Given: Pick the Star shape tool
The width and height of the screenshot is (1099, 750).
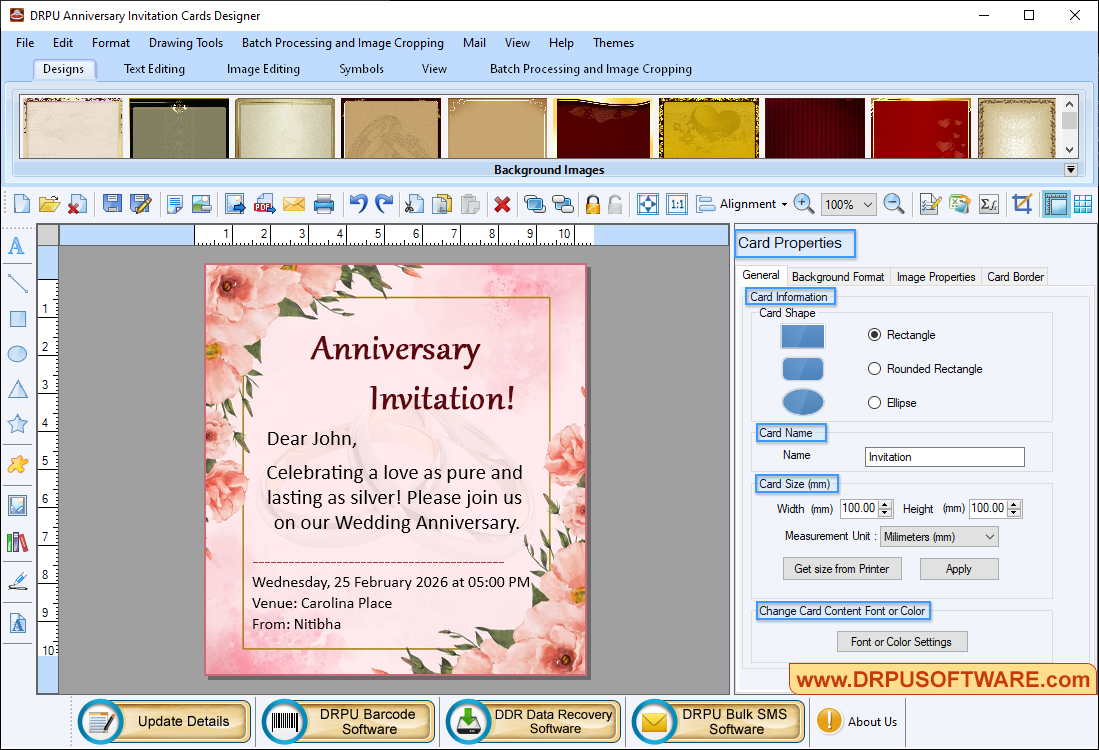Looking at the screenshot, I should coord(16,423).
